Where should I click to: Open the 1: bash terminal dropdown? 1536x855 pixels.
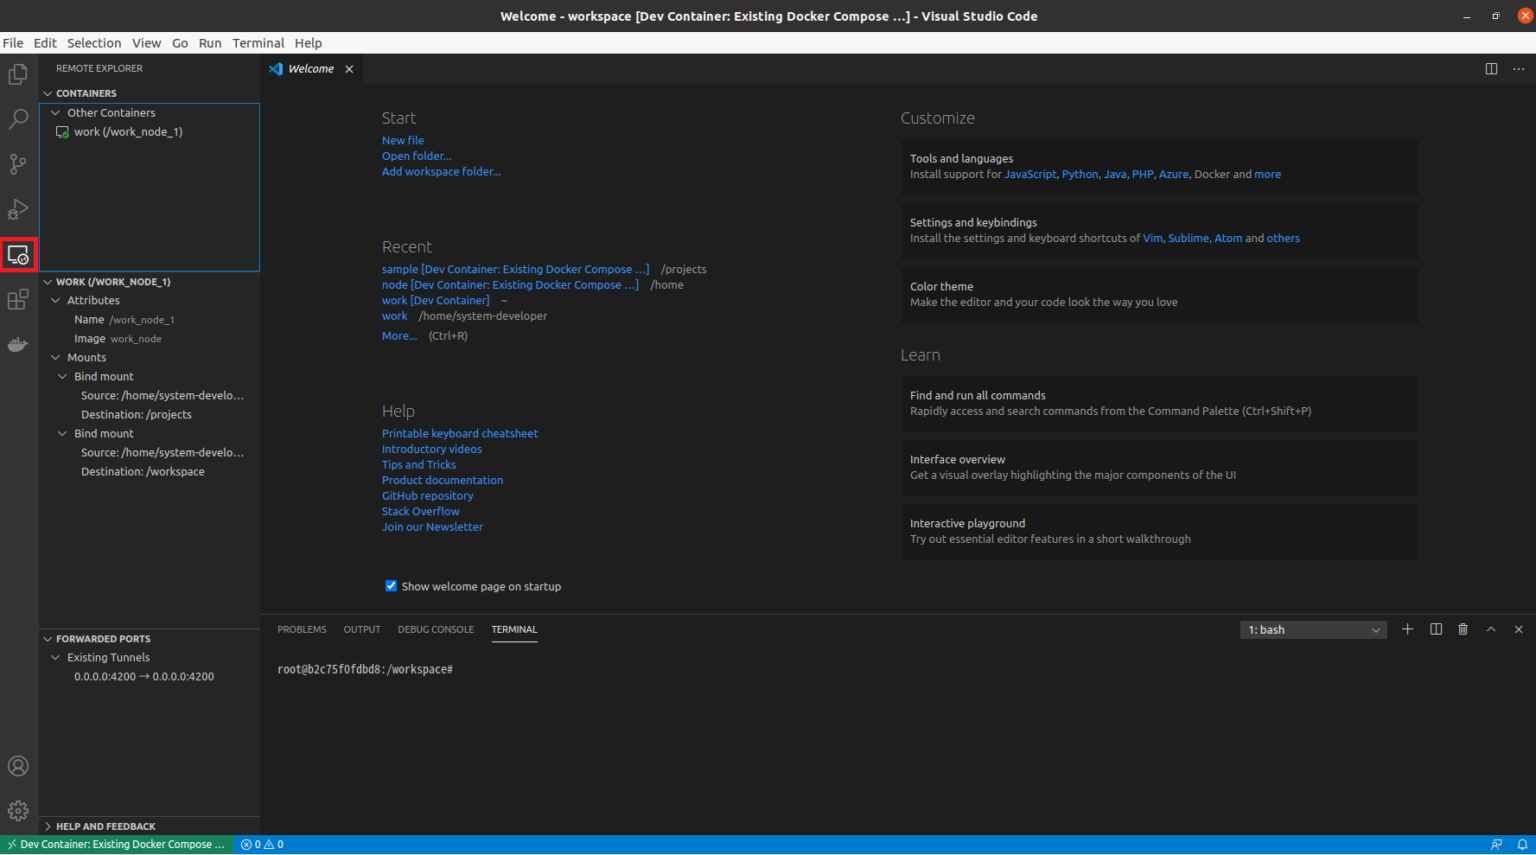click(x=1313, y=629)
